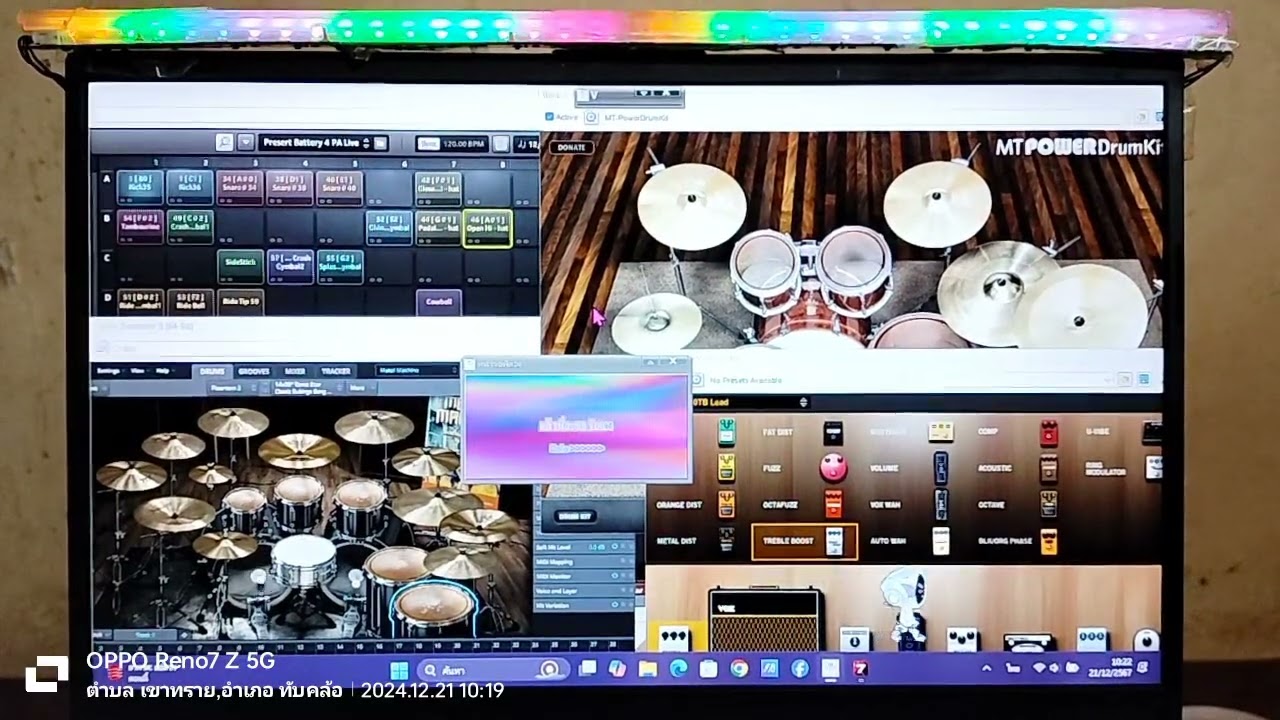Screen dimensions: 1280x720
Task: Select the Acoustic pedal icon
Action: 1048,468
